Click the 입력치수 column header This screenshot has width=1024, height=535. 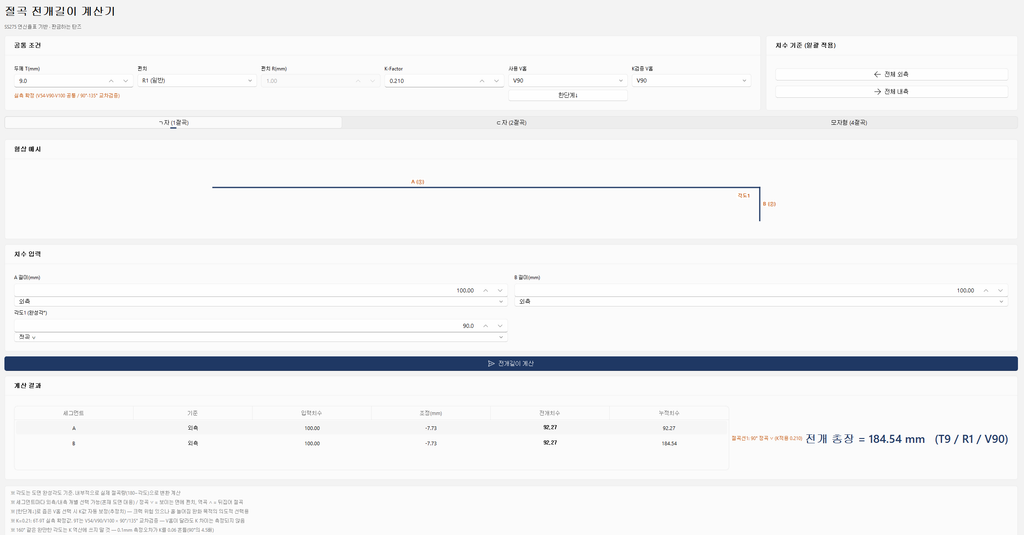click(312, 413)
